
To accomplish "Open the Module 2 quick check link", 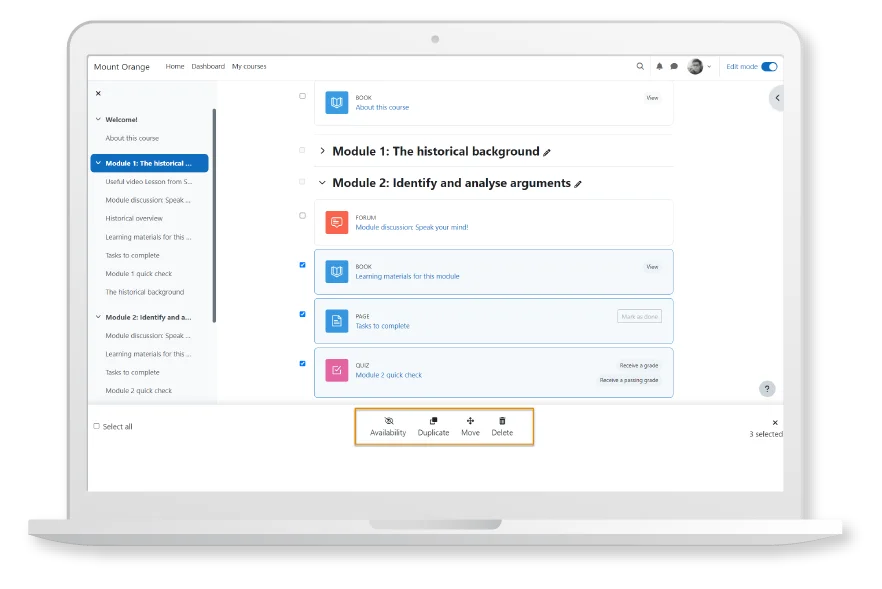I will (389, 375).
